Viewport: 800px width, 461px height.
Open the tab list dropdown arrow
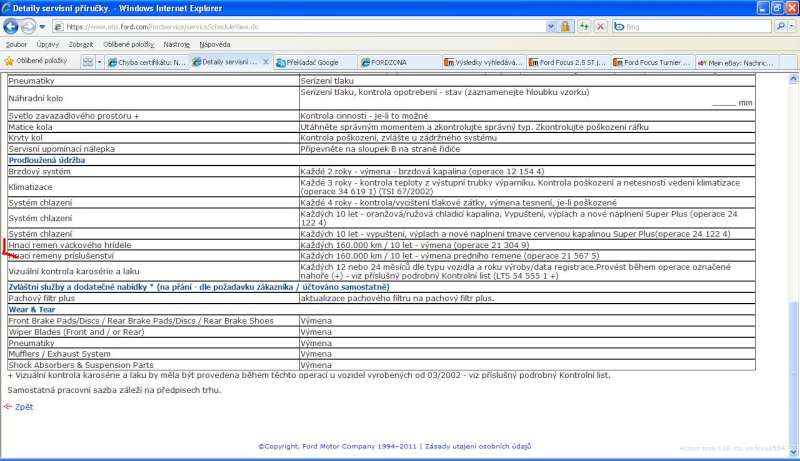pyautogui.click(x=98, y=62)
